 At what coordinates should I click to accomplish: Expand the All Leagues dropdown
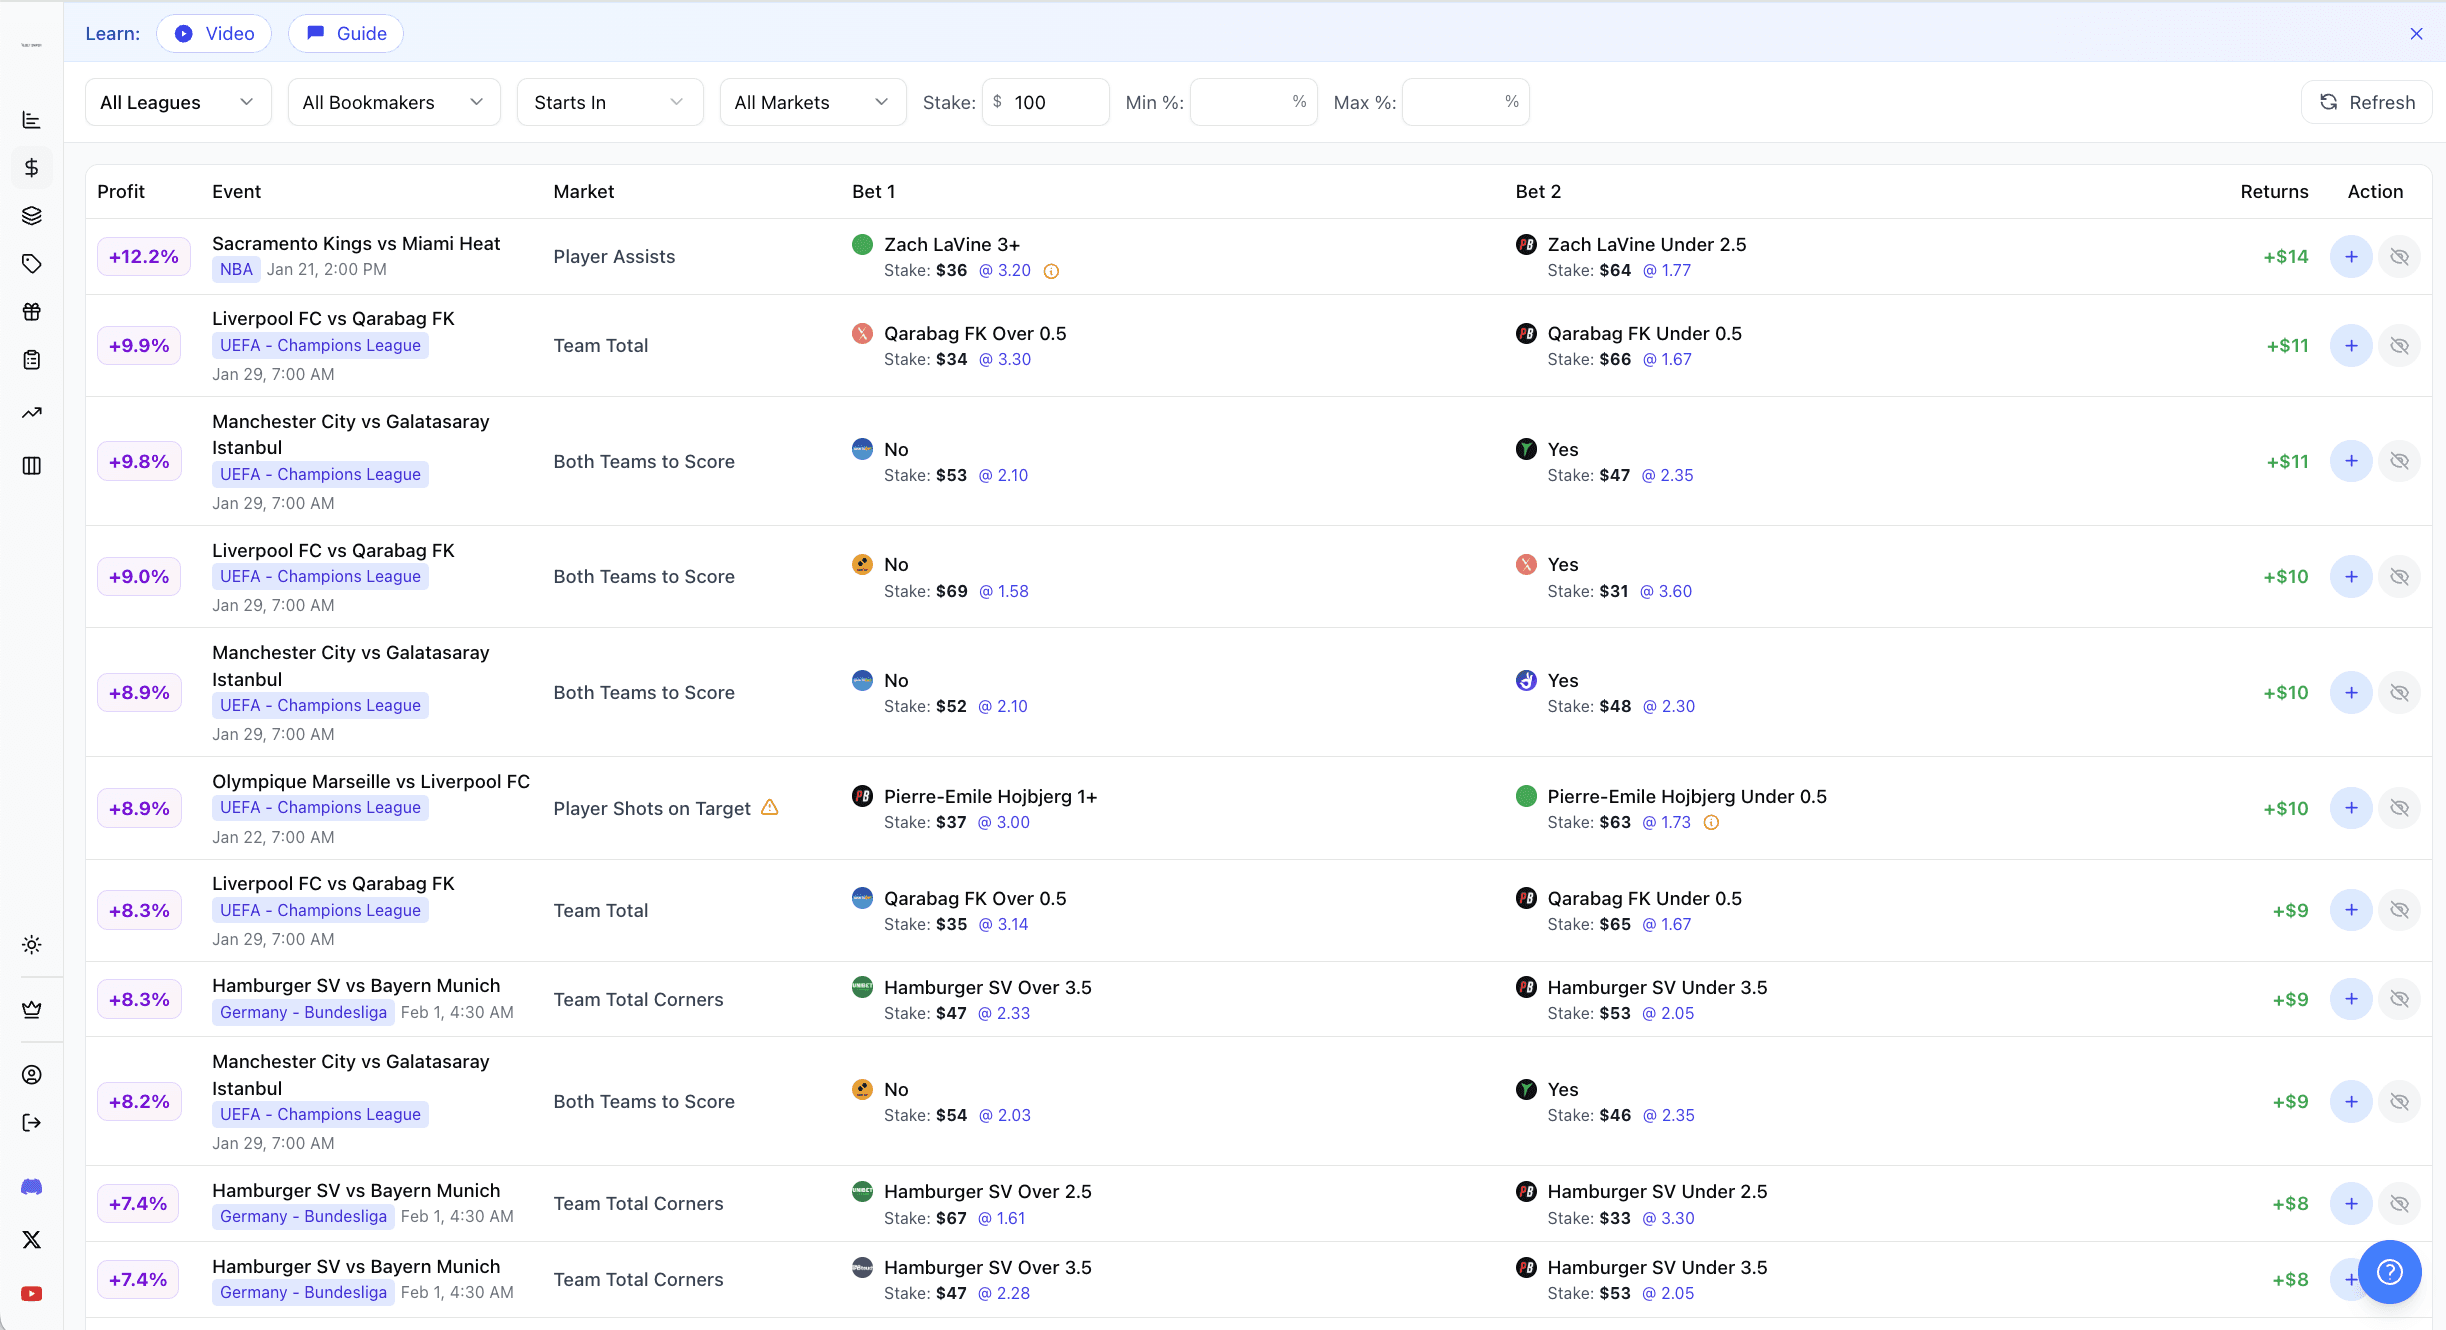tap(178, 102)
